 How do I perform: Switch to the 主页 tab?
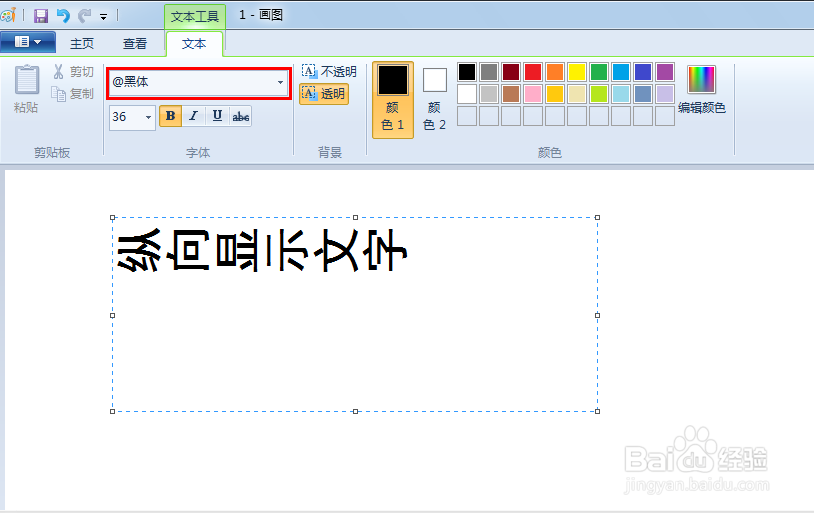(x=82, y=44)
